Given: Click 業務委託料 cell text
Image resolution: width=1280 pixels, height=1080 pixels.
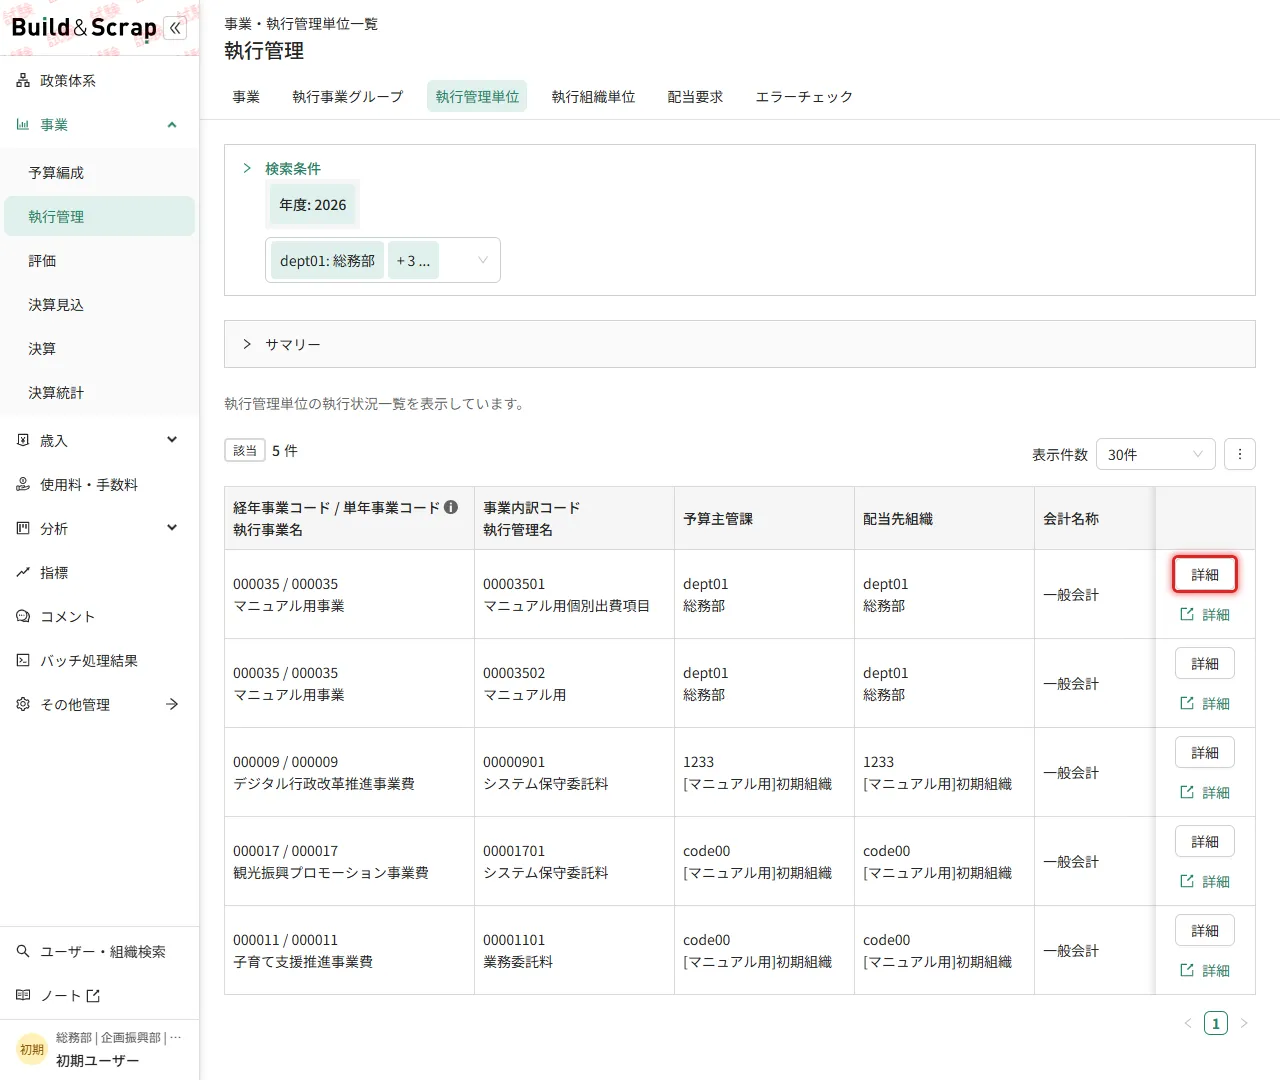Looking at the screenshot, I should coord(518,962).
